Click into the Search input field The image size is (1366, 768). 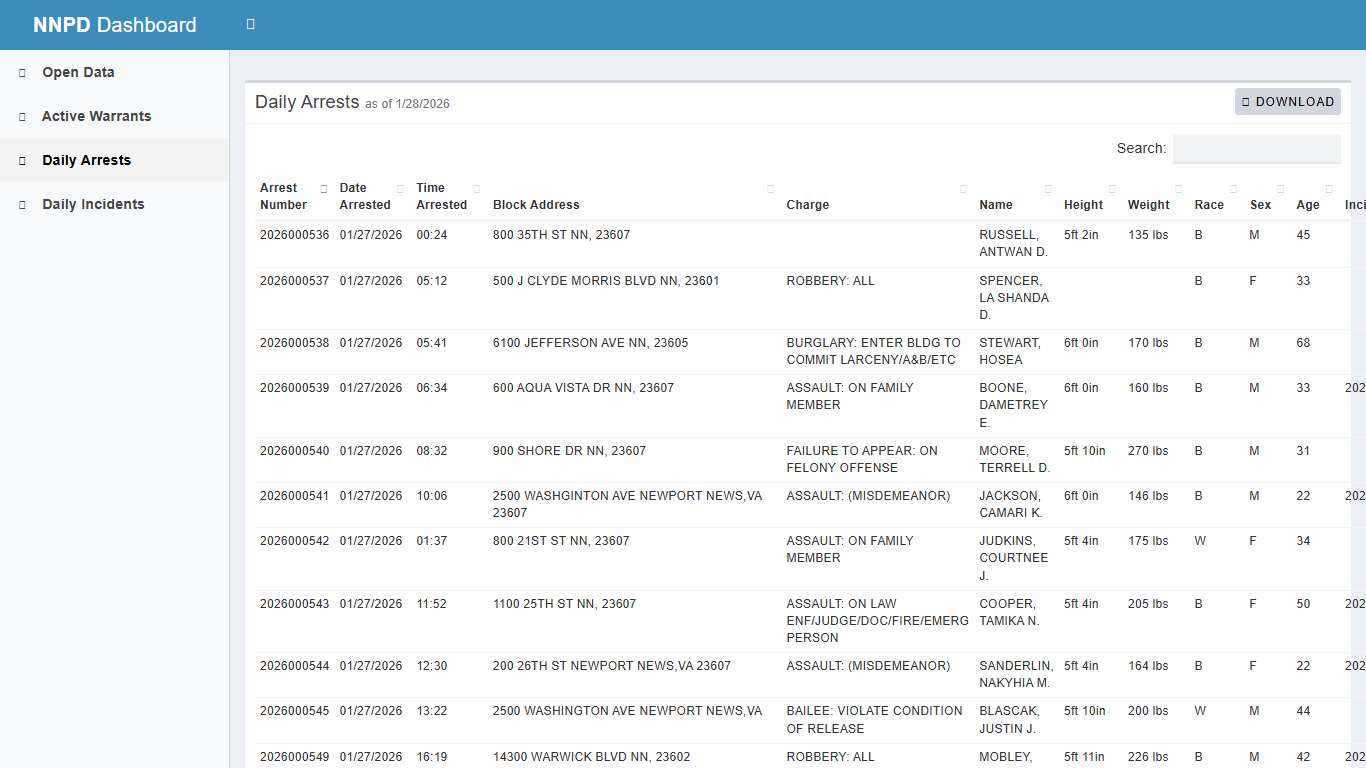[1256, 148]
